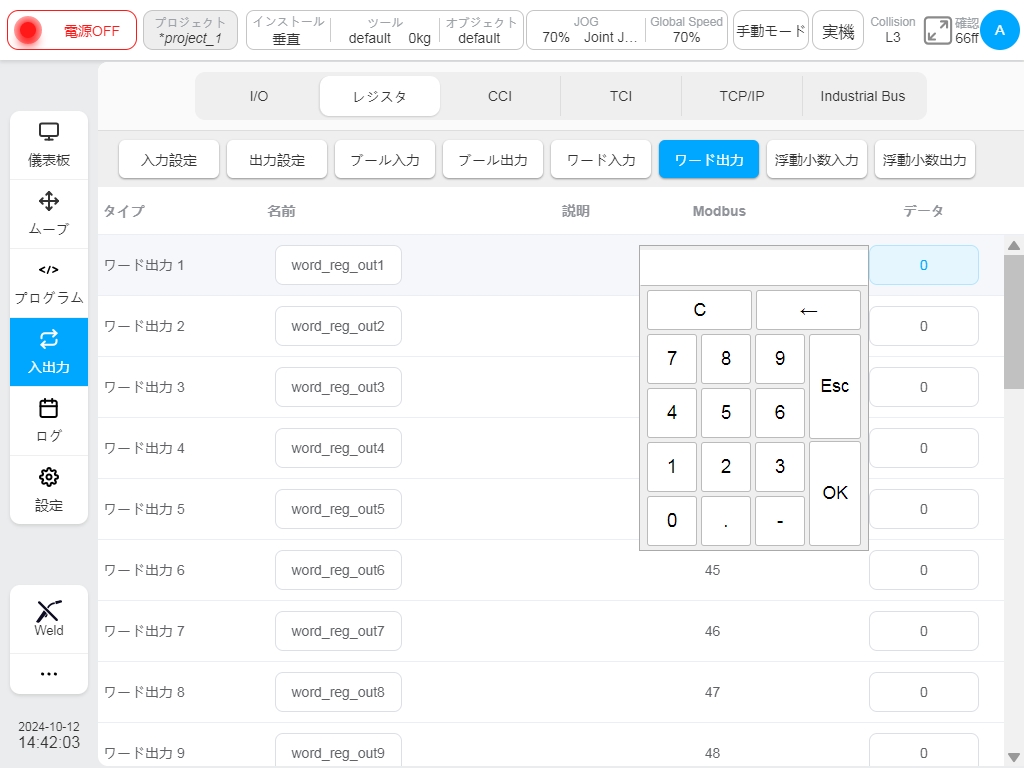The height and width of the screenshot is (768, 1024).
Task: Toggle the 手動モード manual mode button
Action: (x=771, y=30)
